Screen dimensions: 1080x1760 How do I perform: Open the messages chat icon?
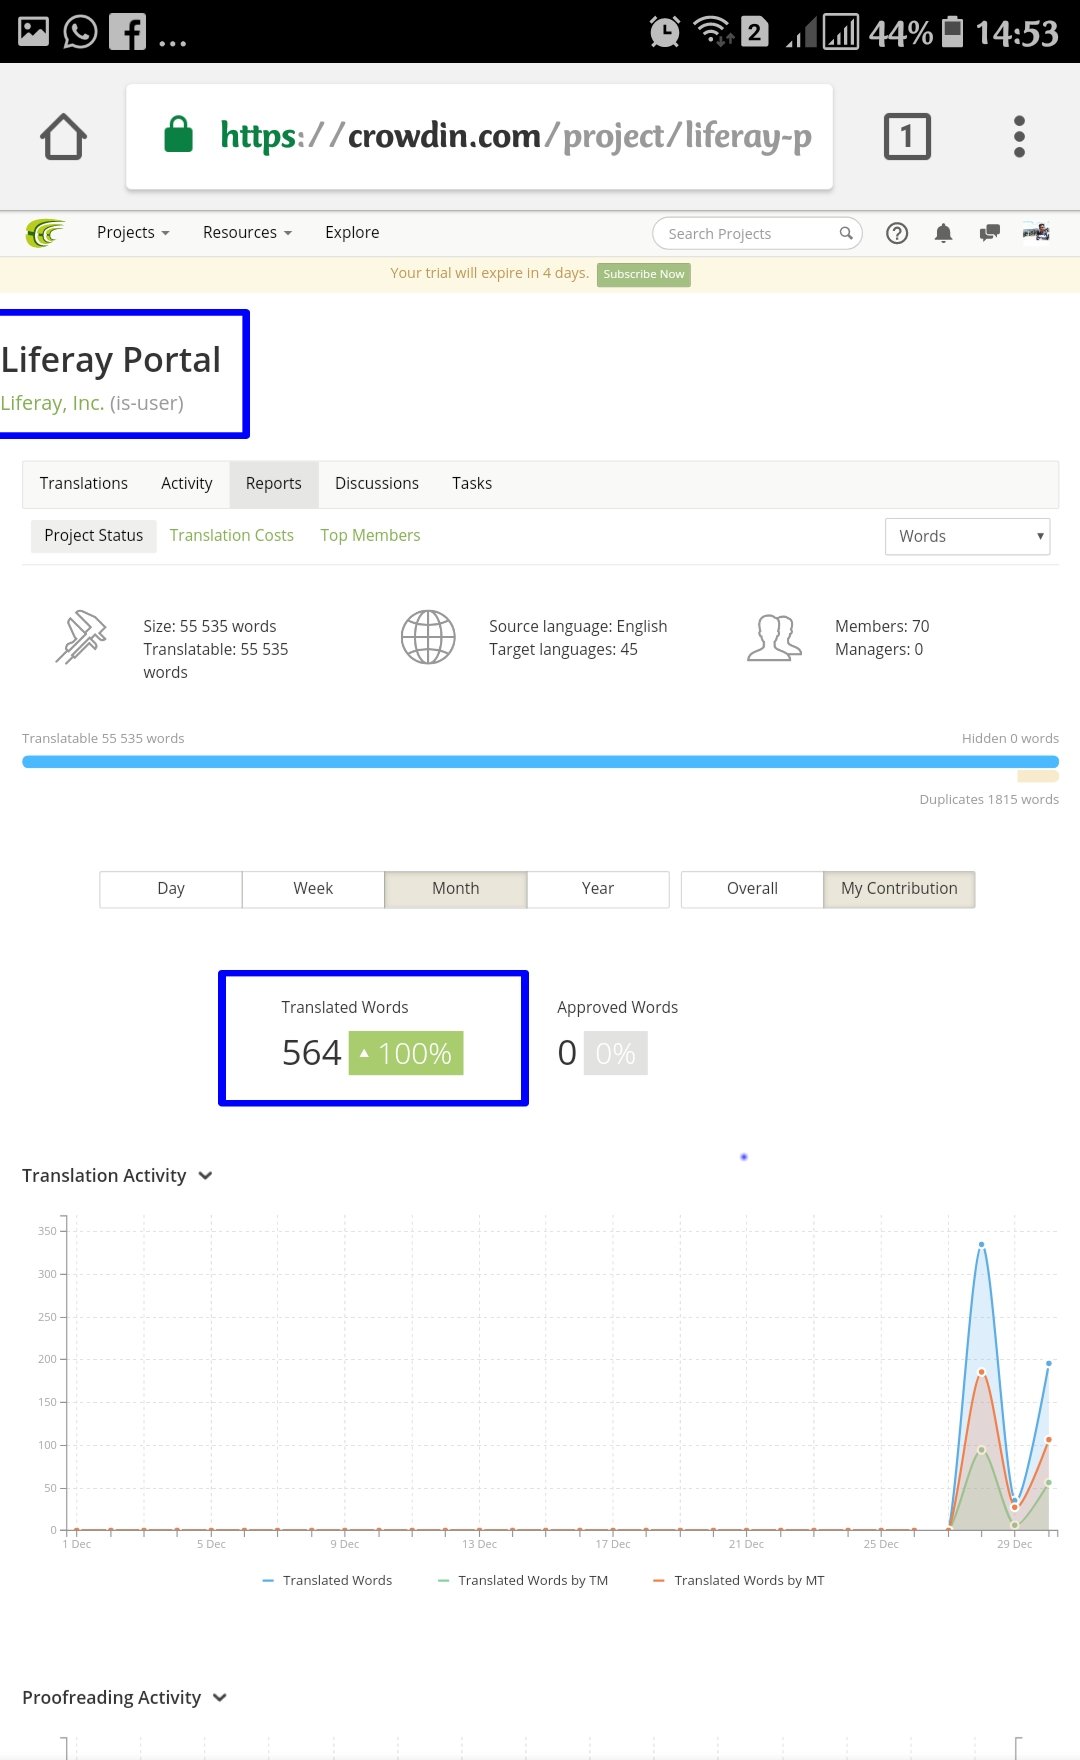989,233
